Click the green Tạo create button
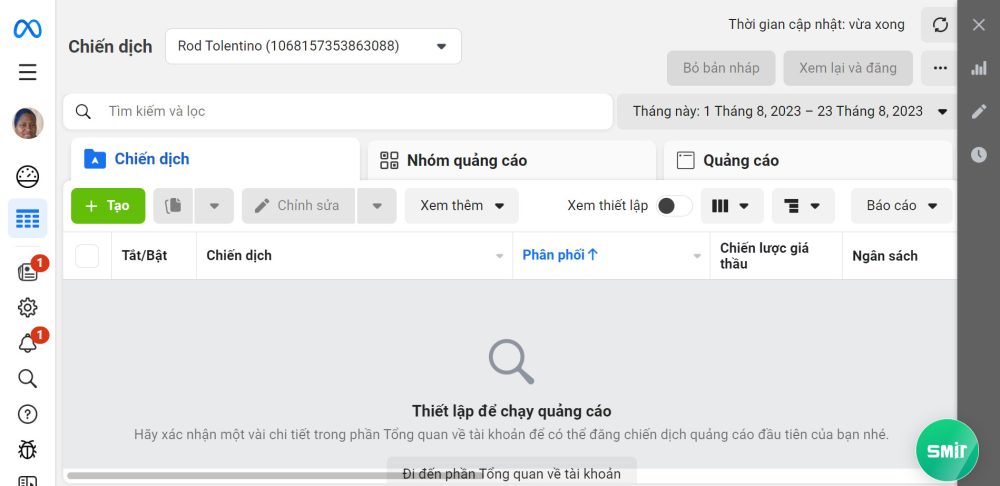This screenshot has height=486, width=1000. click(108, 205)
